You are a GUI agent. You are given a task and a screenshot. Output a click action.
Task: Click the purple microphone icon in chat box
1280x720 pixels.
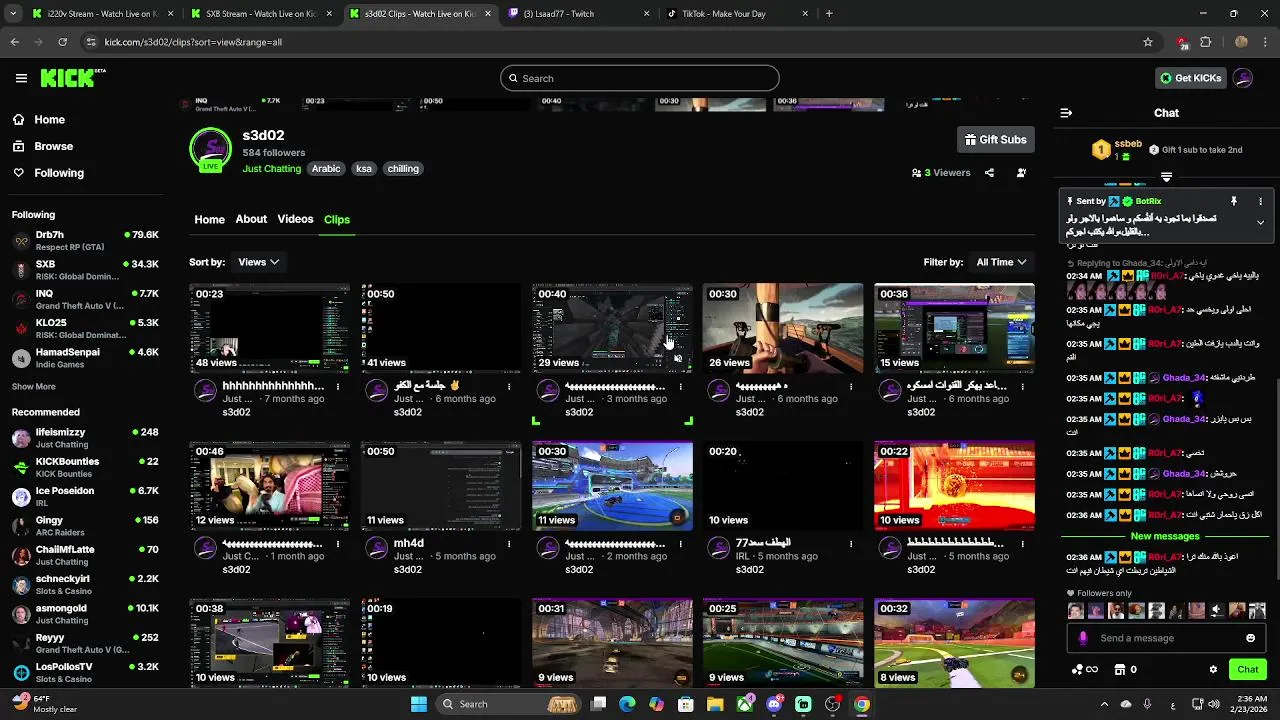(1083, 638)
